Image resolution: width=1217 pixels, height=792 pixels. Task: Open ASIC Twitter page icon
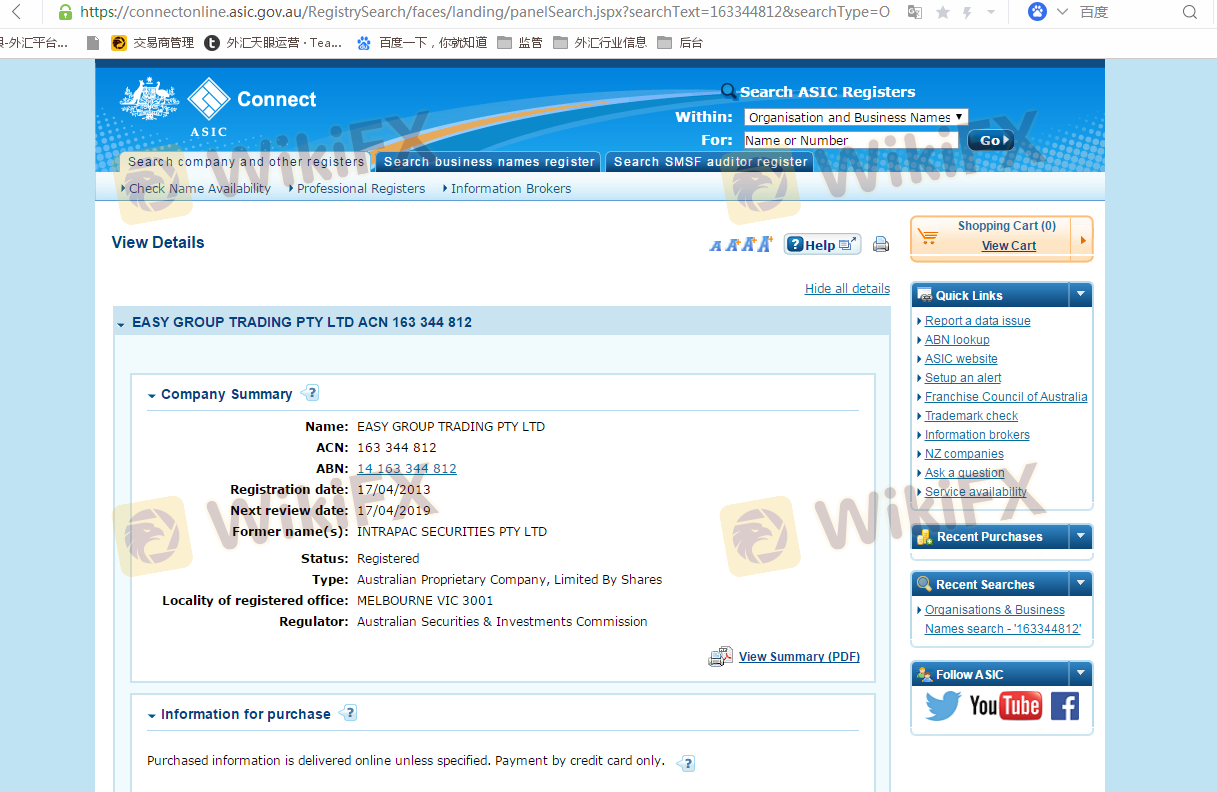[x=943, y=706]
